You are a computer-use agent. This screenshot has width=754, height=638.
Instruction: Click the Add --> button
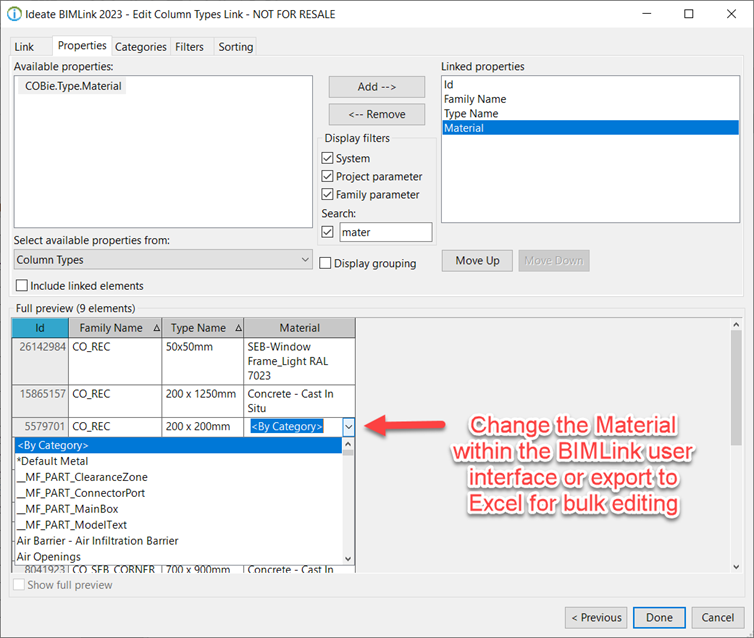(x=377, y=87)
